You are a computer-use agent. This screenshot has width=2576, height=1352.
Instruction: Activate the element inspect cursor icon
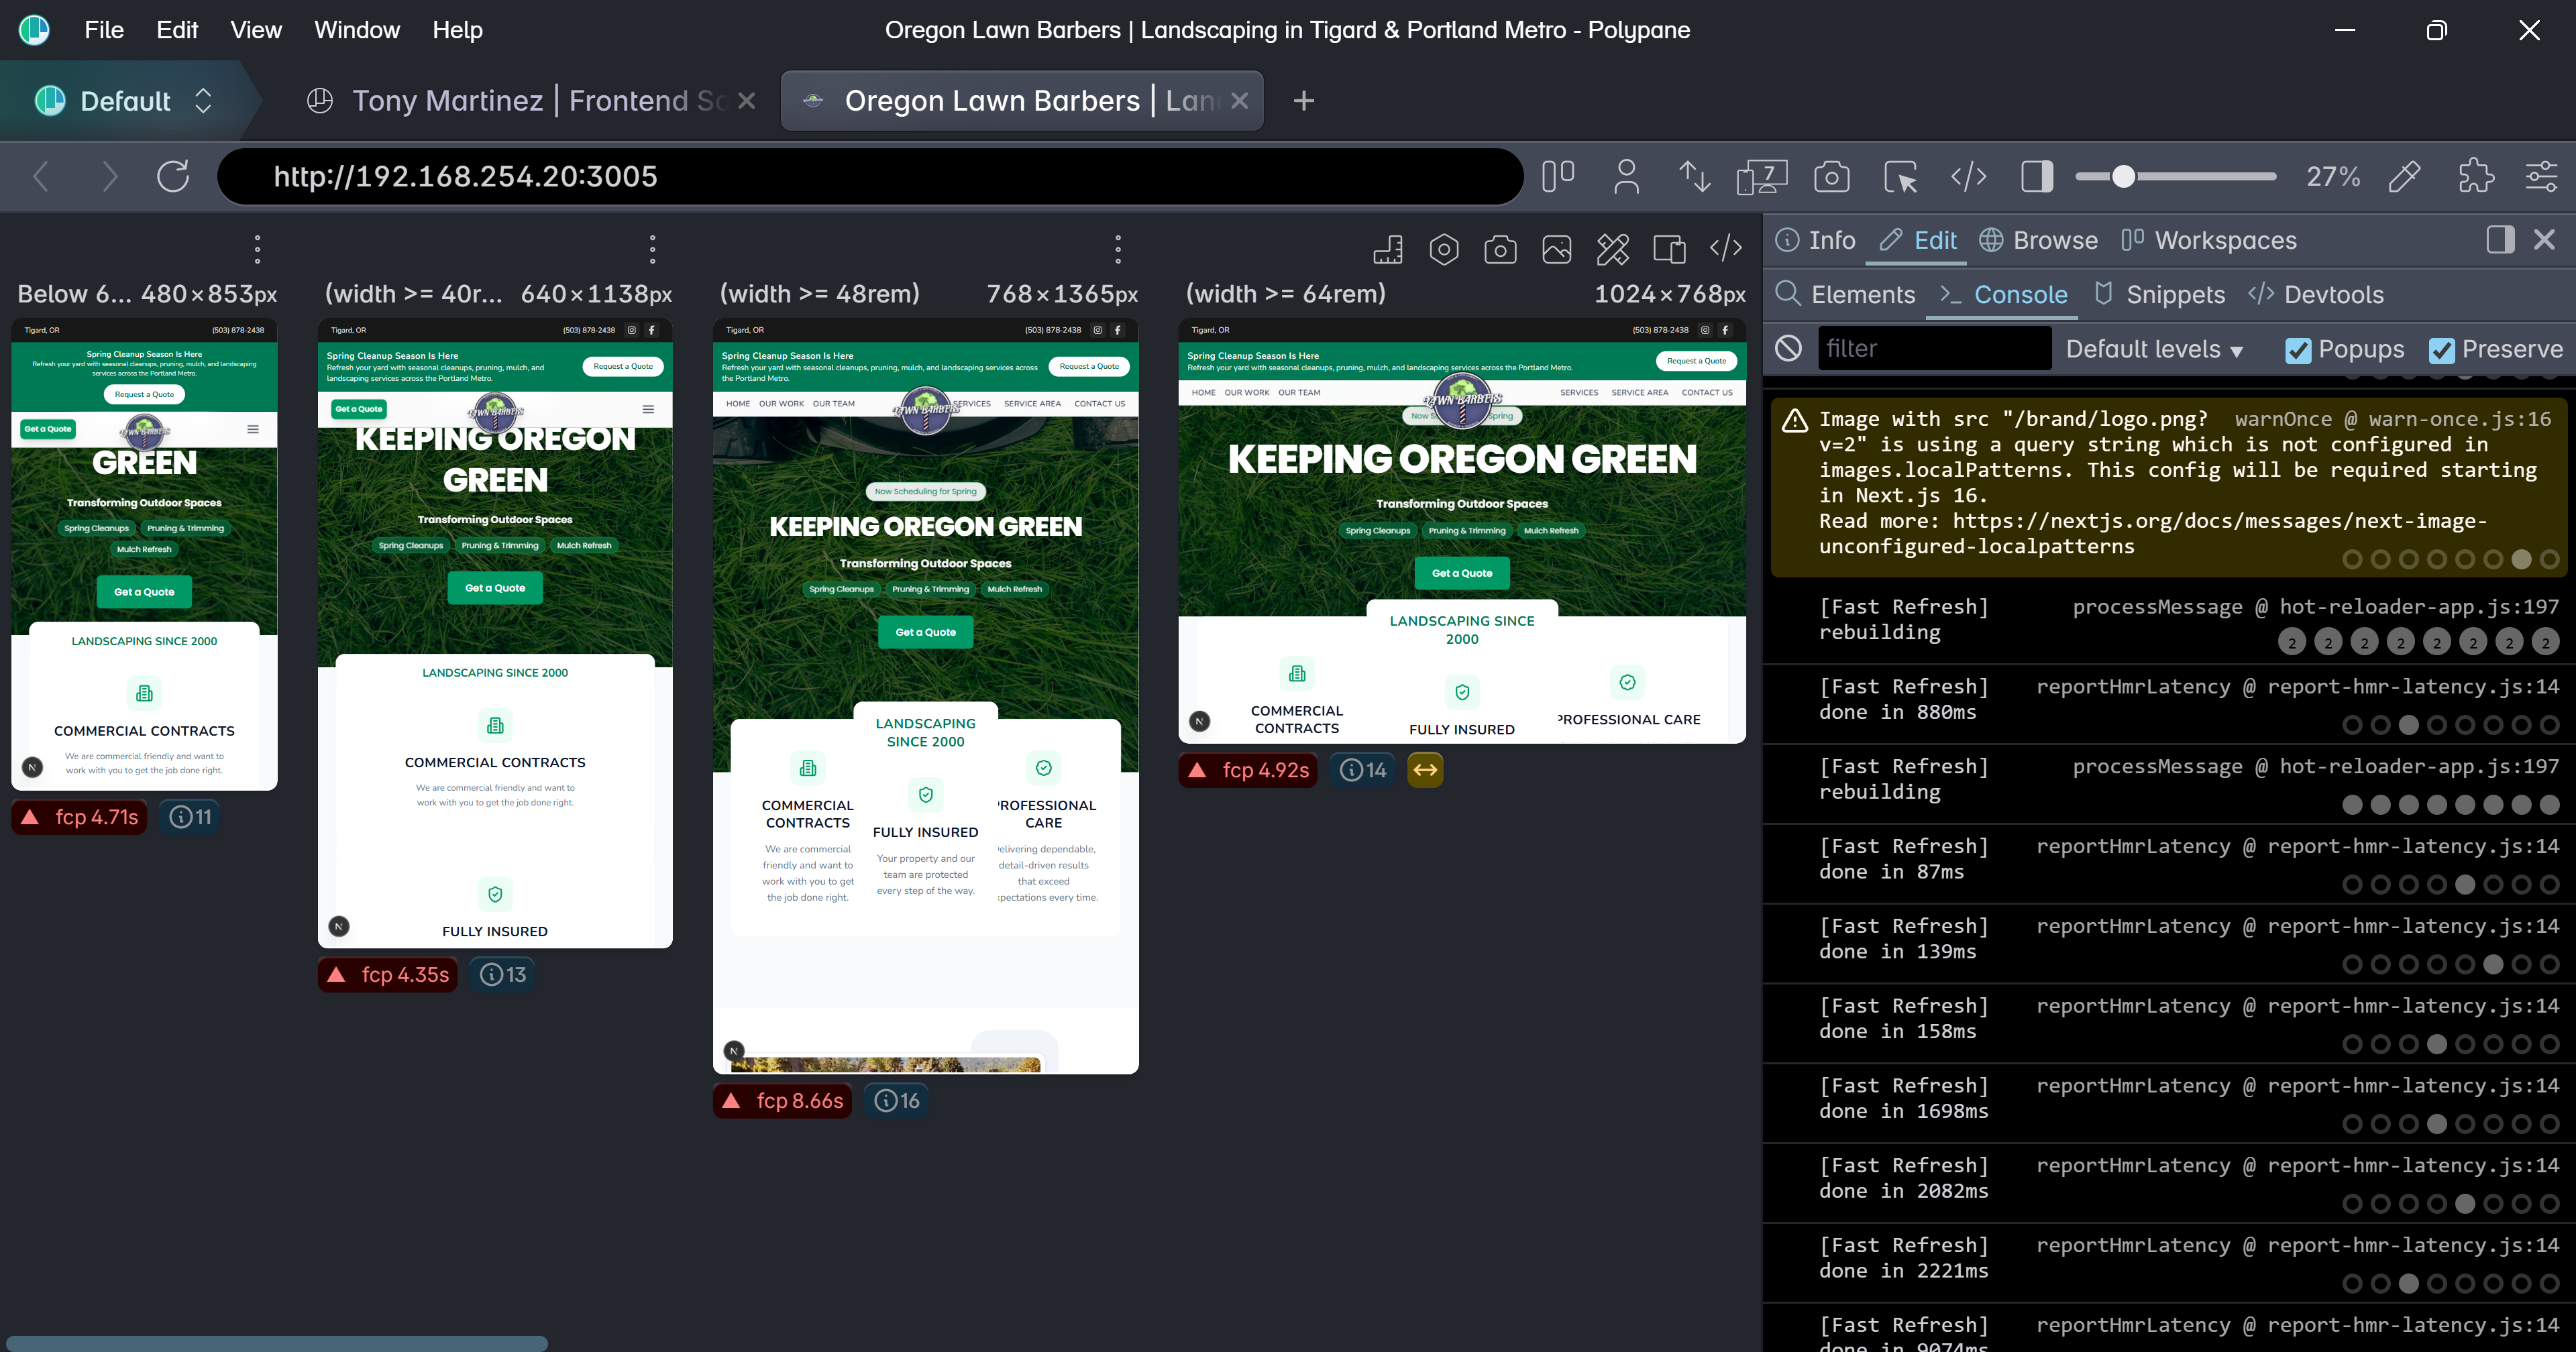[x=1900, y=177]
